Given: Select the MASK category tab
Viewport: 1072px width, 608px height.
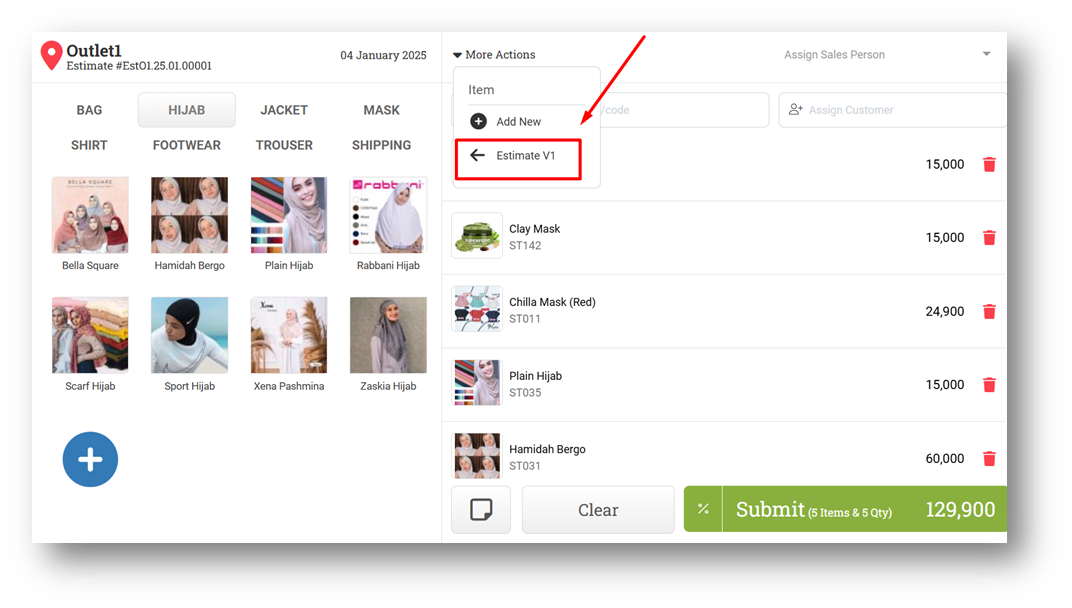Looking at the screenshot, I should [x=381, y=110].
